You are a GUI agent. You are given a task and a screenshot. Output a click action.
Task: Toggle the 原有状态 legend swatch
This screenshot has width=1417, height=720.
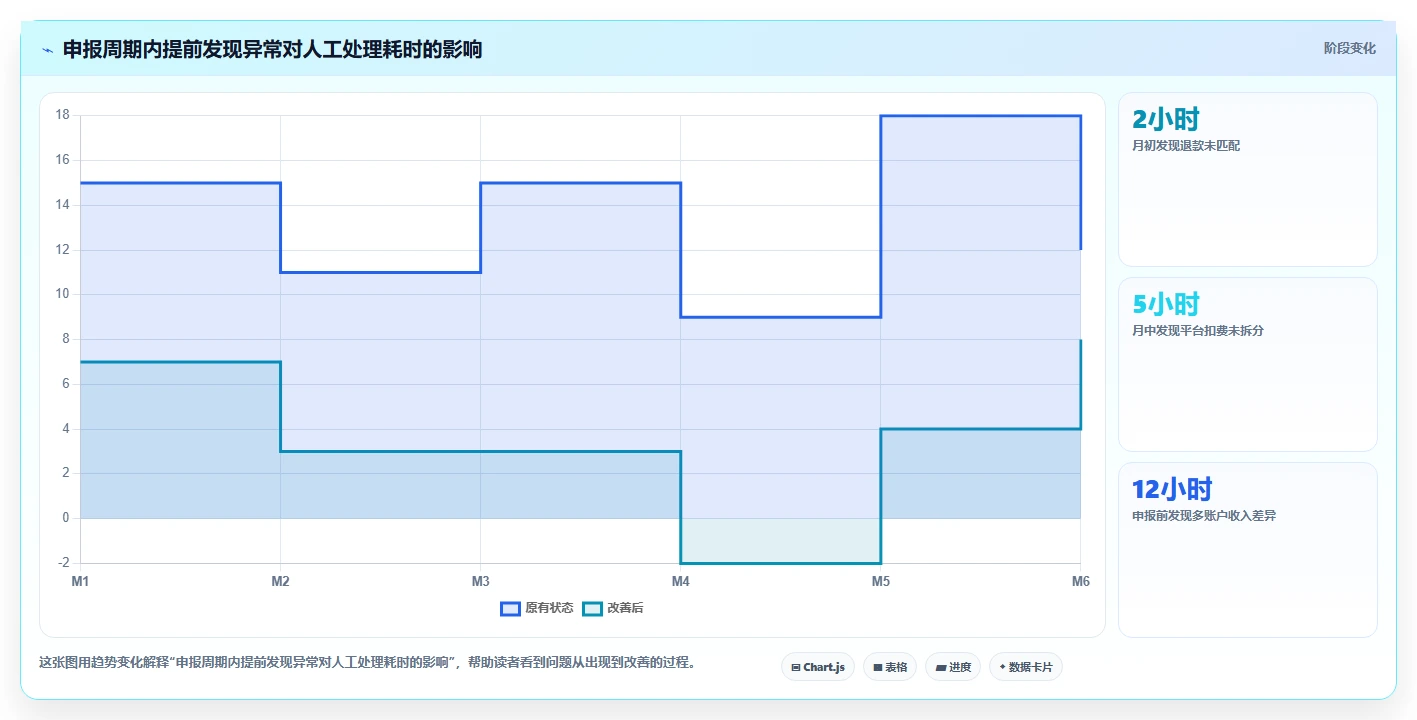tap(510, 608)
